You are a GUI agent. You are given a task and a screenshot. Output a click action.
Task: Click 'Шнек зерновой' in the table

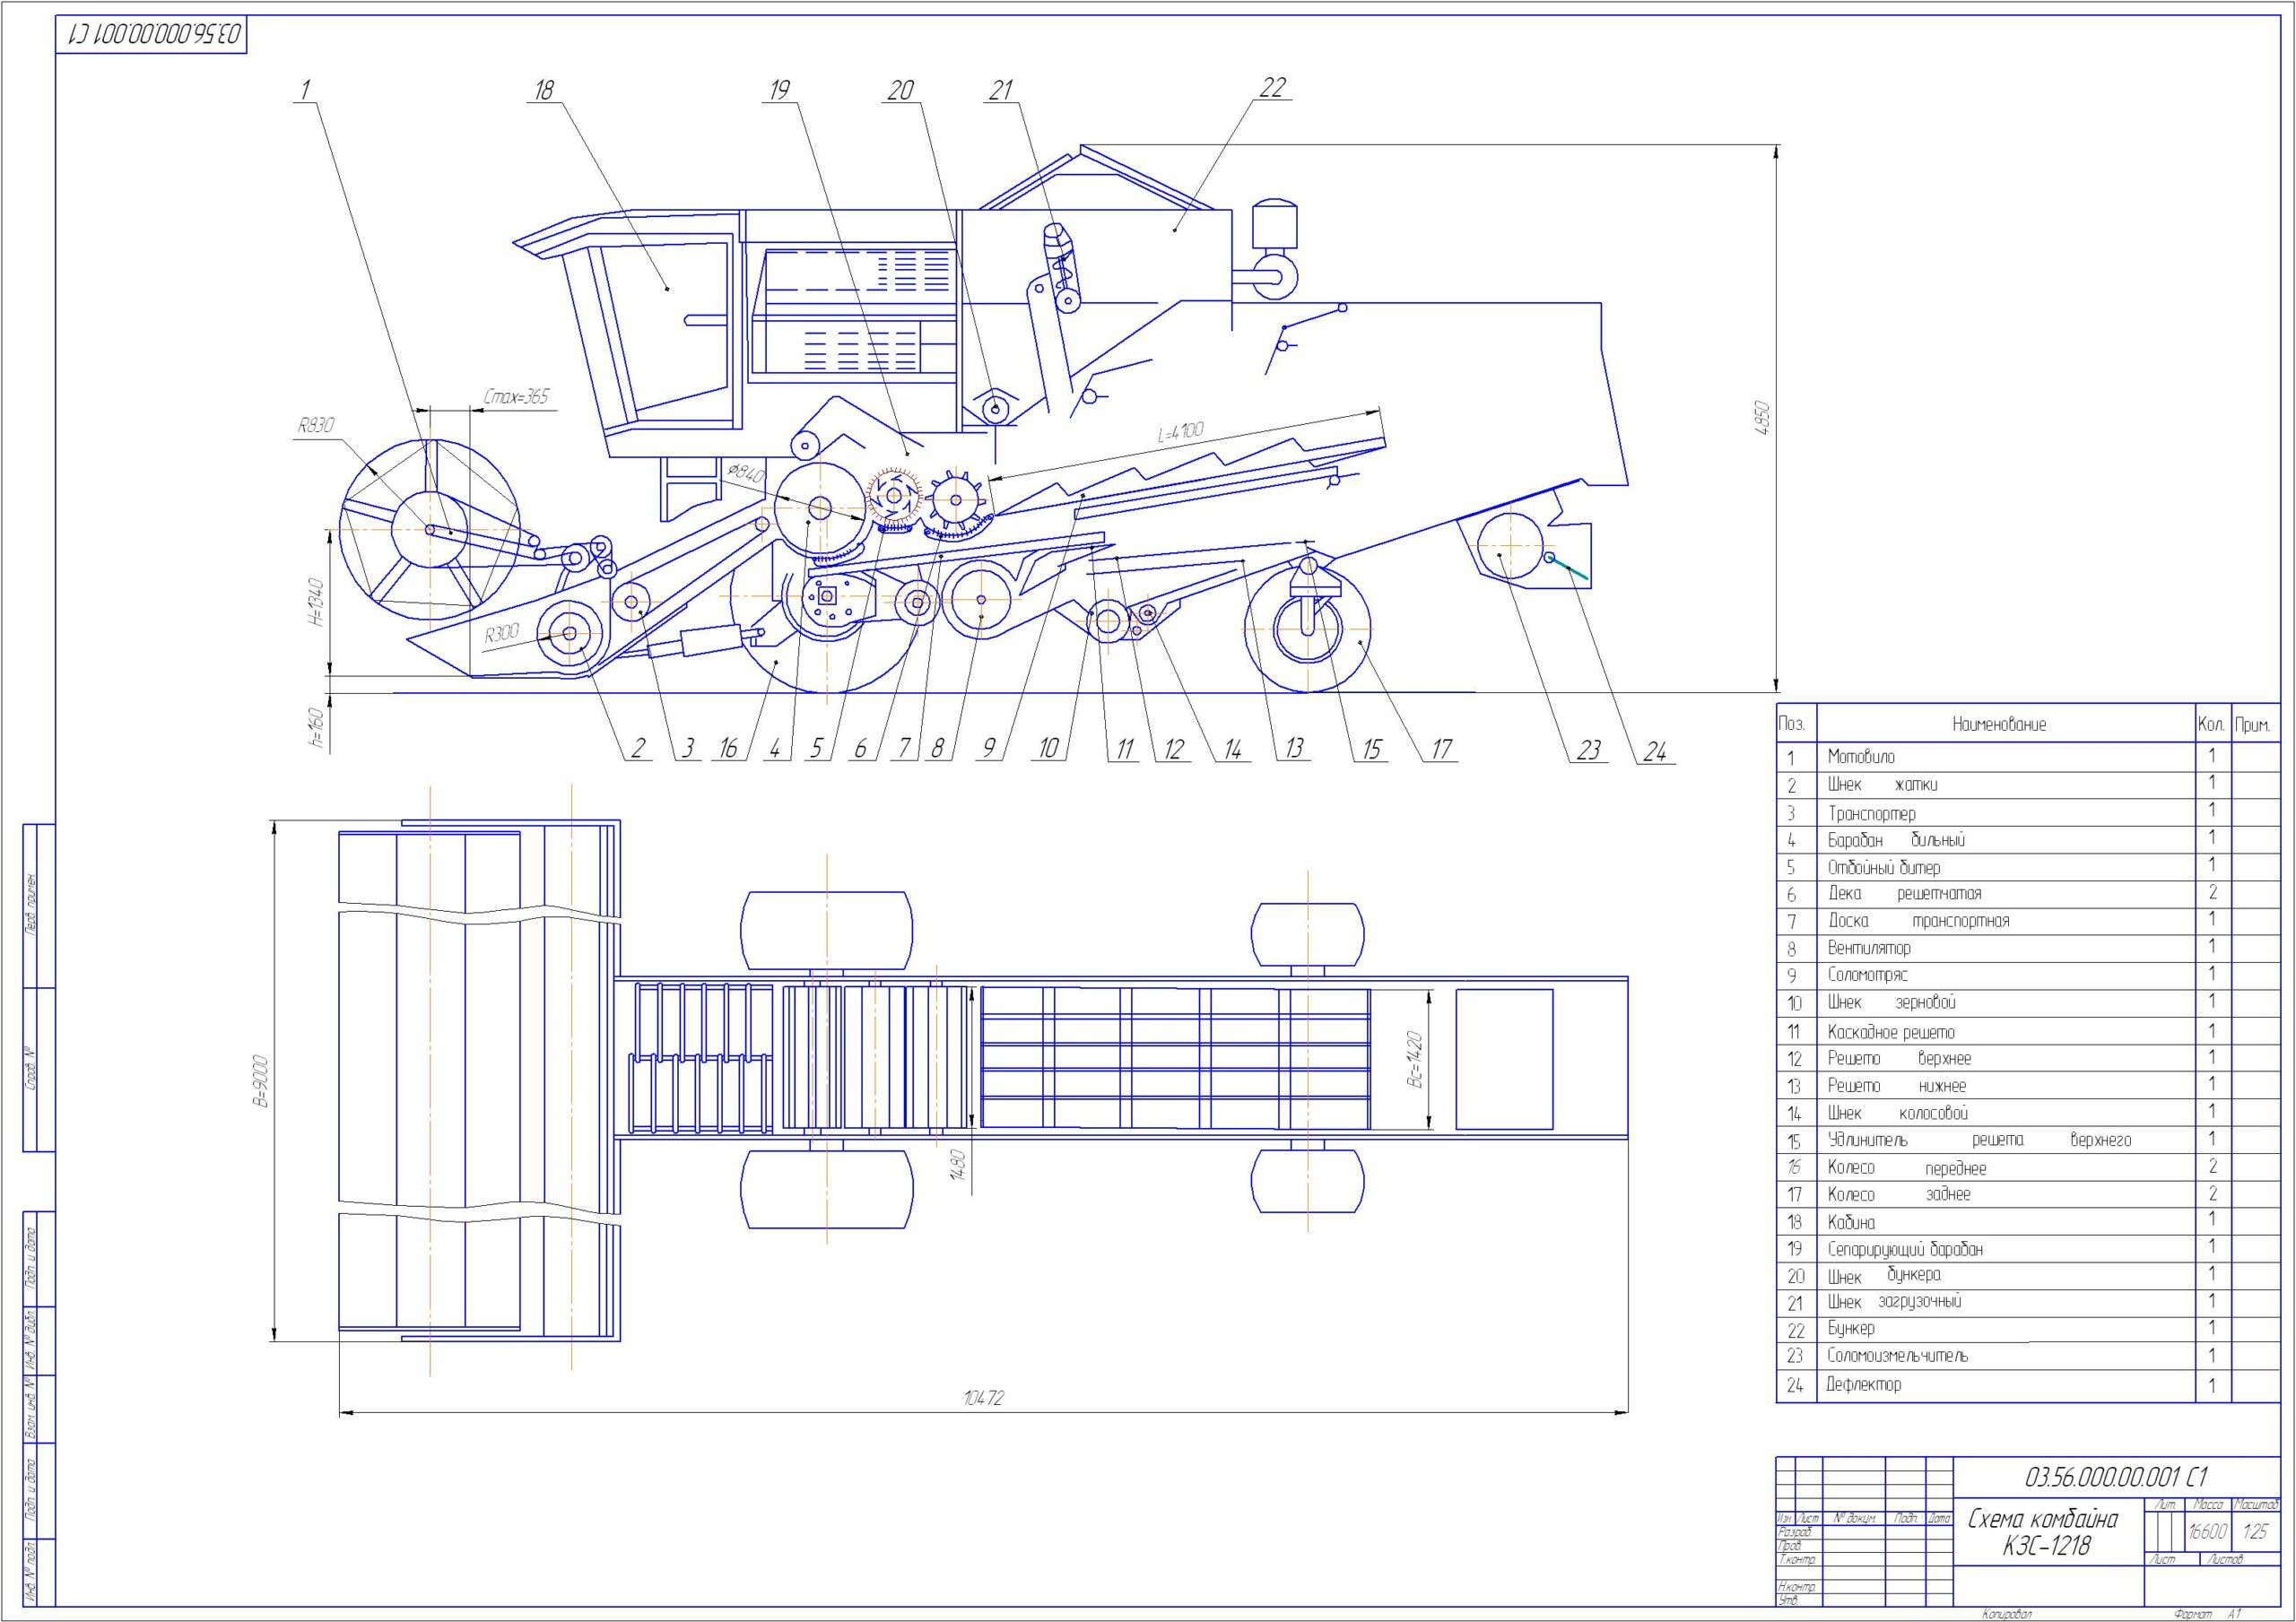pyautogui.click(x=2028, y=1003)
